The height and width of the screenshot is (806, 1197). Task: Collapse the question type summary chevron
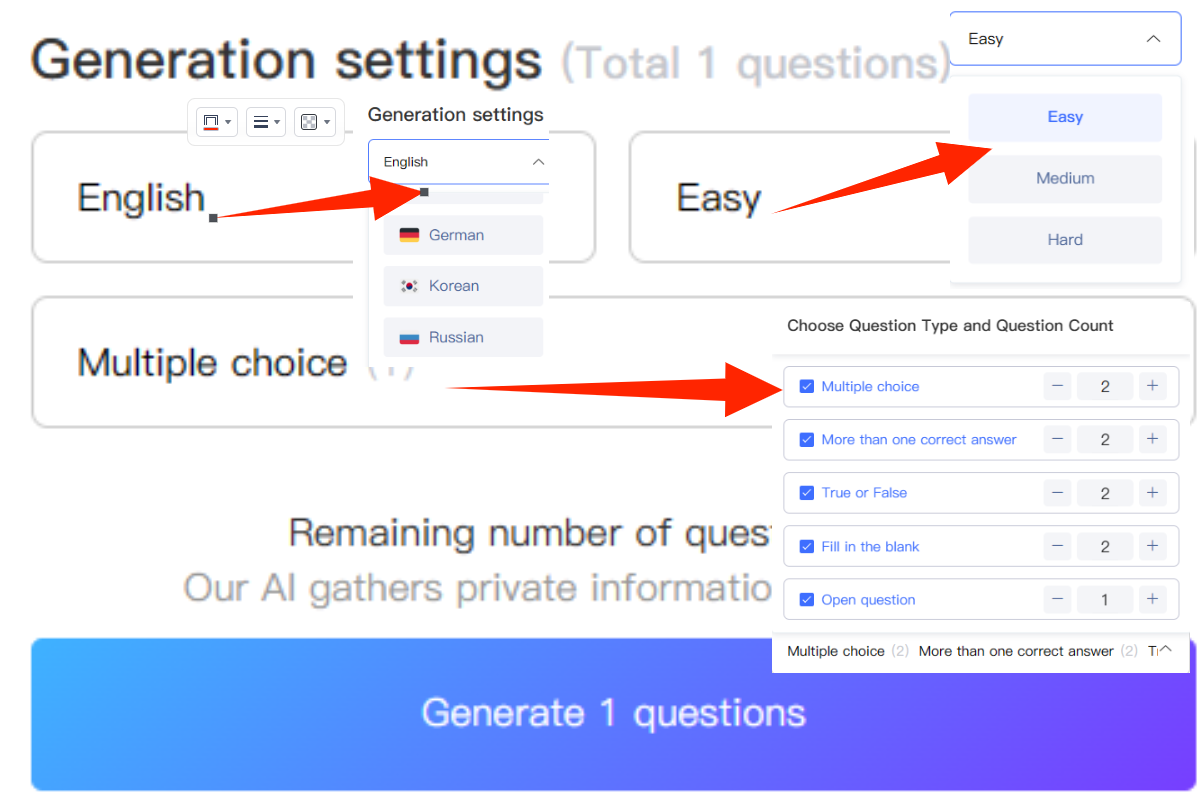tap(1166, 649)
